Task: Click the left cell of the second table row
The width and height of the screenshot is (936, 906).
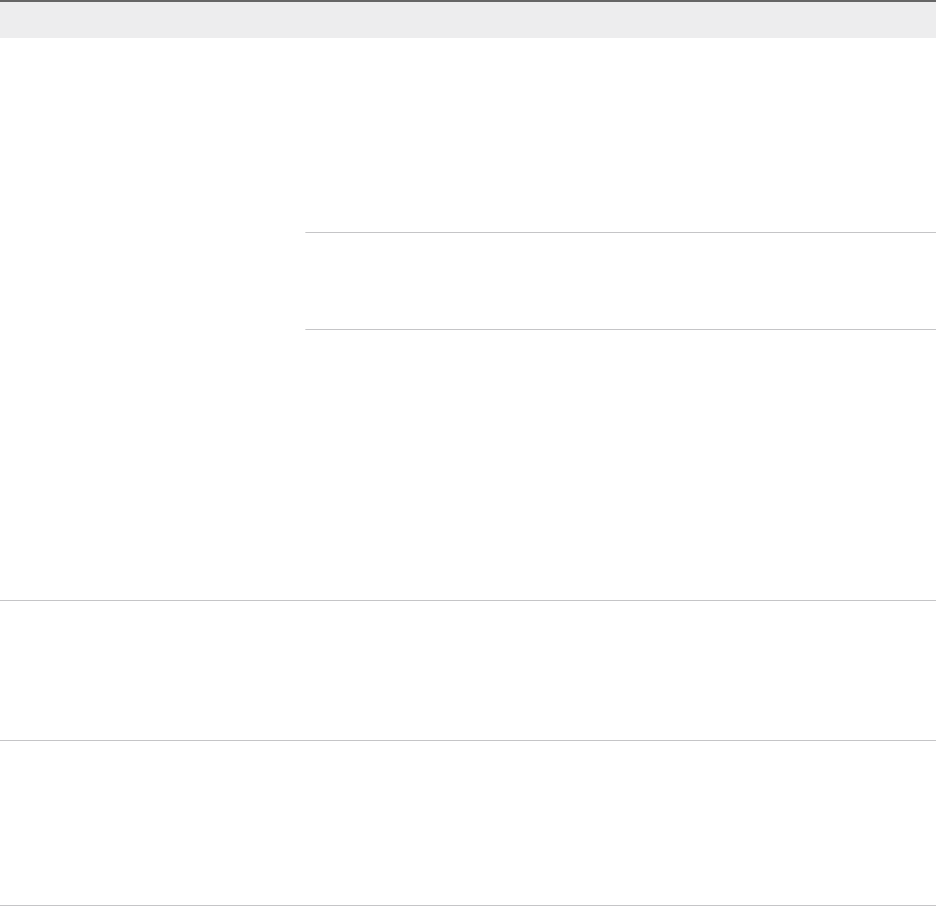Action: tap(152, 670)
